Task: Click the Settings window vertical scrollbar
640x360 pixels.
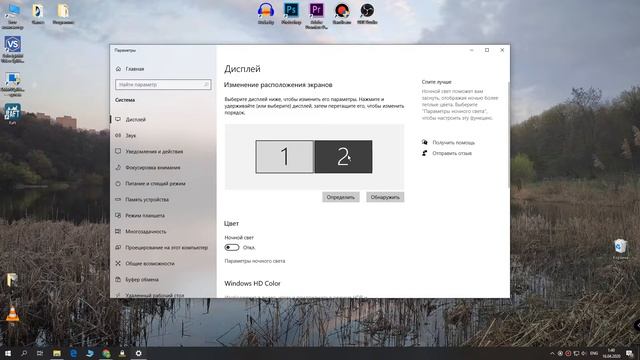Action: coord(509,135)
